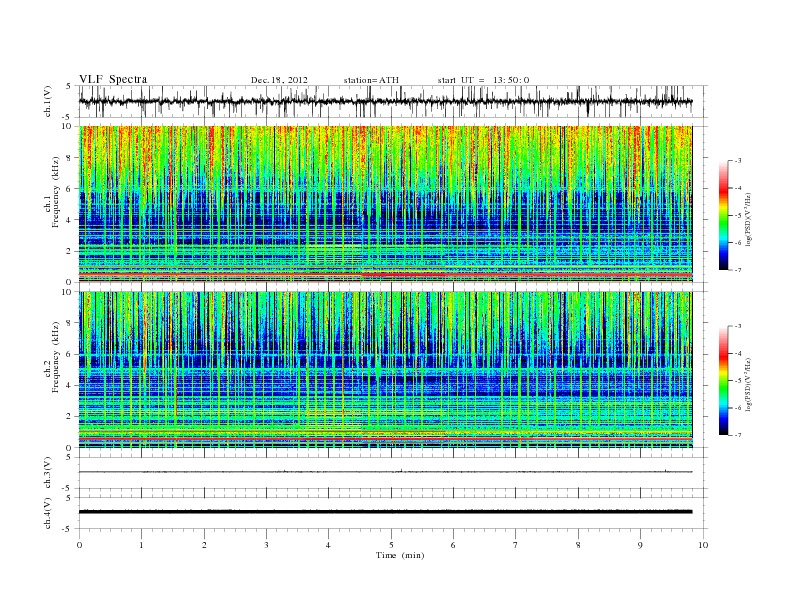This screenshot has height=612, width=792.
Task: Click the '1' tick on the time axis
Action: coord(141,545)
